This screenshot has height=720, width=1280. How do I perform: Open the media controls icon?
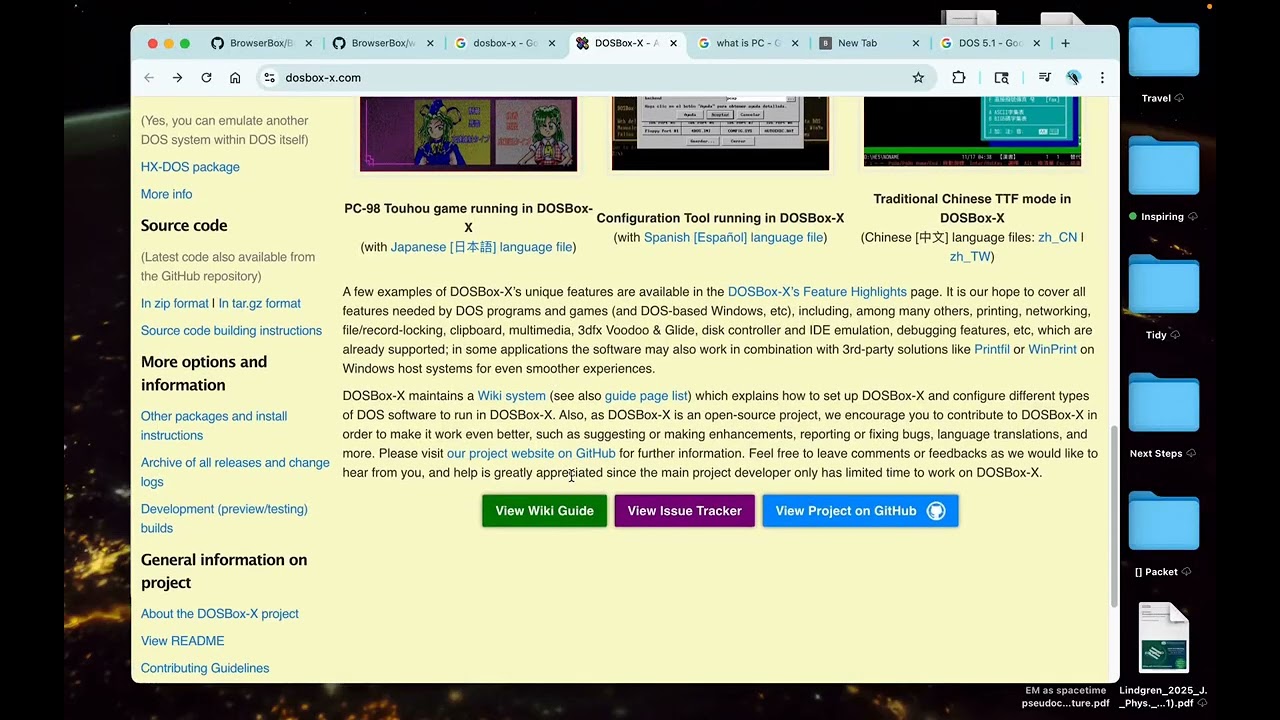click(1044, 78)
